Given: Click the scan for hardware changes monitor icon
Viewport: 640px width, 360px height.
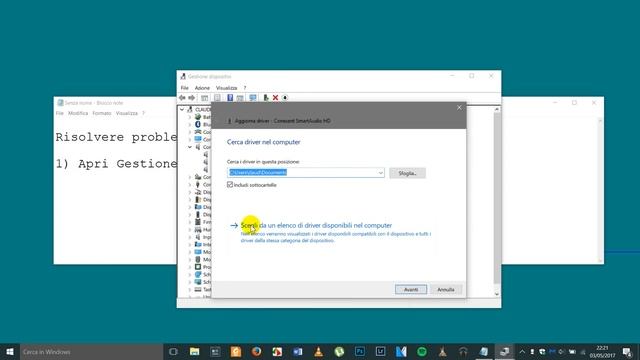Looking at the screenshot, I should 253,98.
